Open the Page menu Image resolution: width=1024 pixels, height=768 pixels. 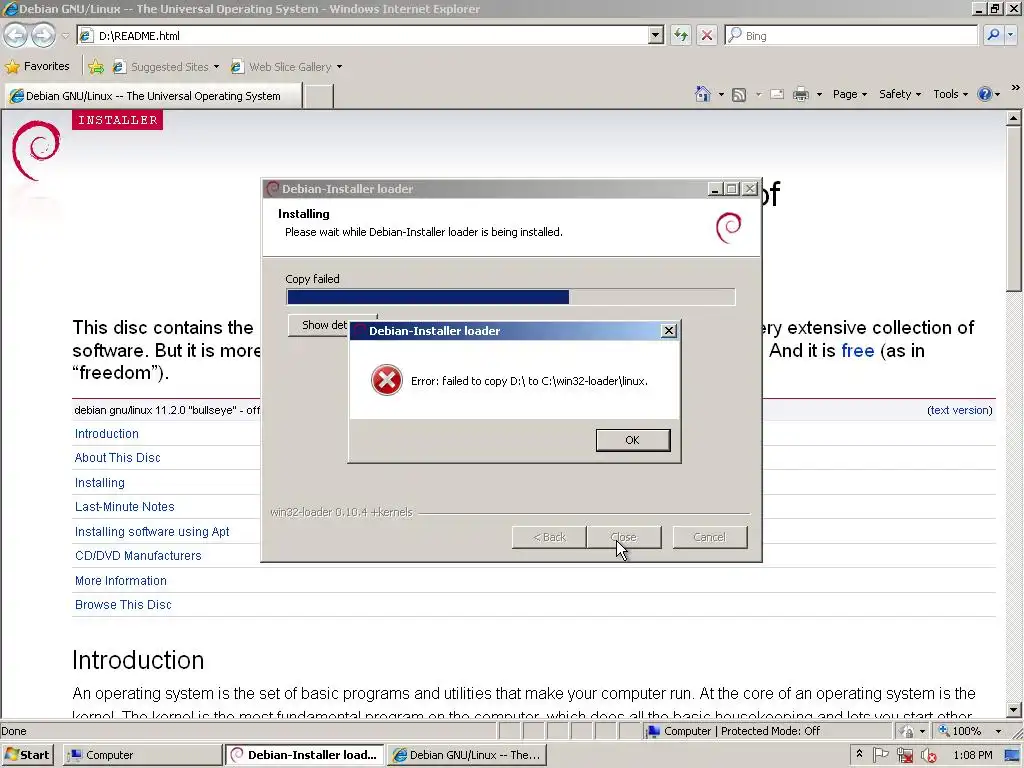point(850,94)
